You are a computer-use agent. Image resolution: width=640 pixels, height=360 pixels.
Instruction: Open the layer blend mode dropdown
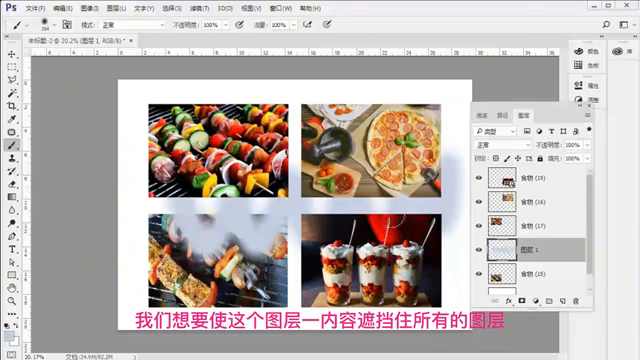coord(502,145)
